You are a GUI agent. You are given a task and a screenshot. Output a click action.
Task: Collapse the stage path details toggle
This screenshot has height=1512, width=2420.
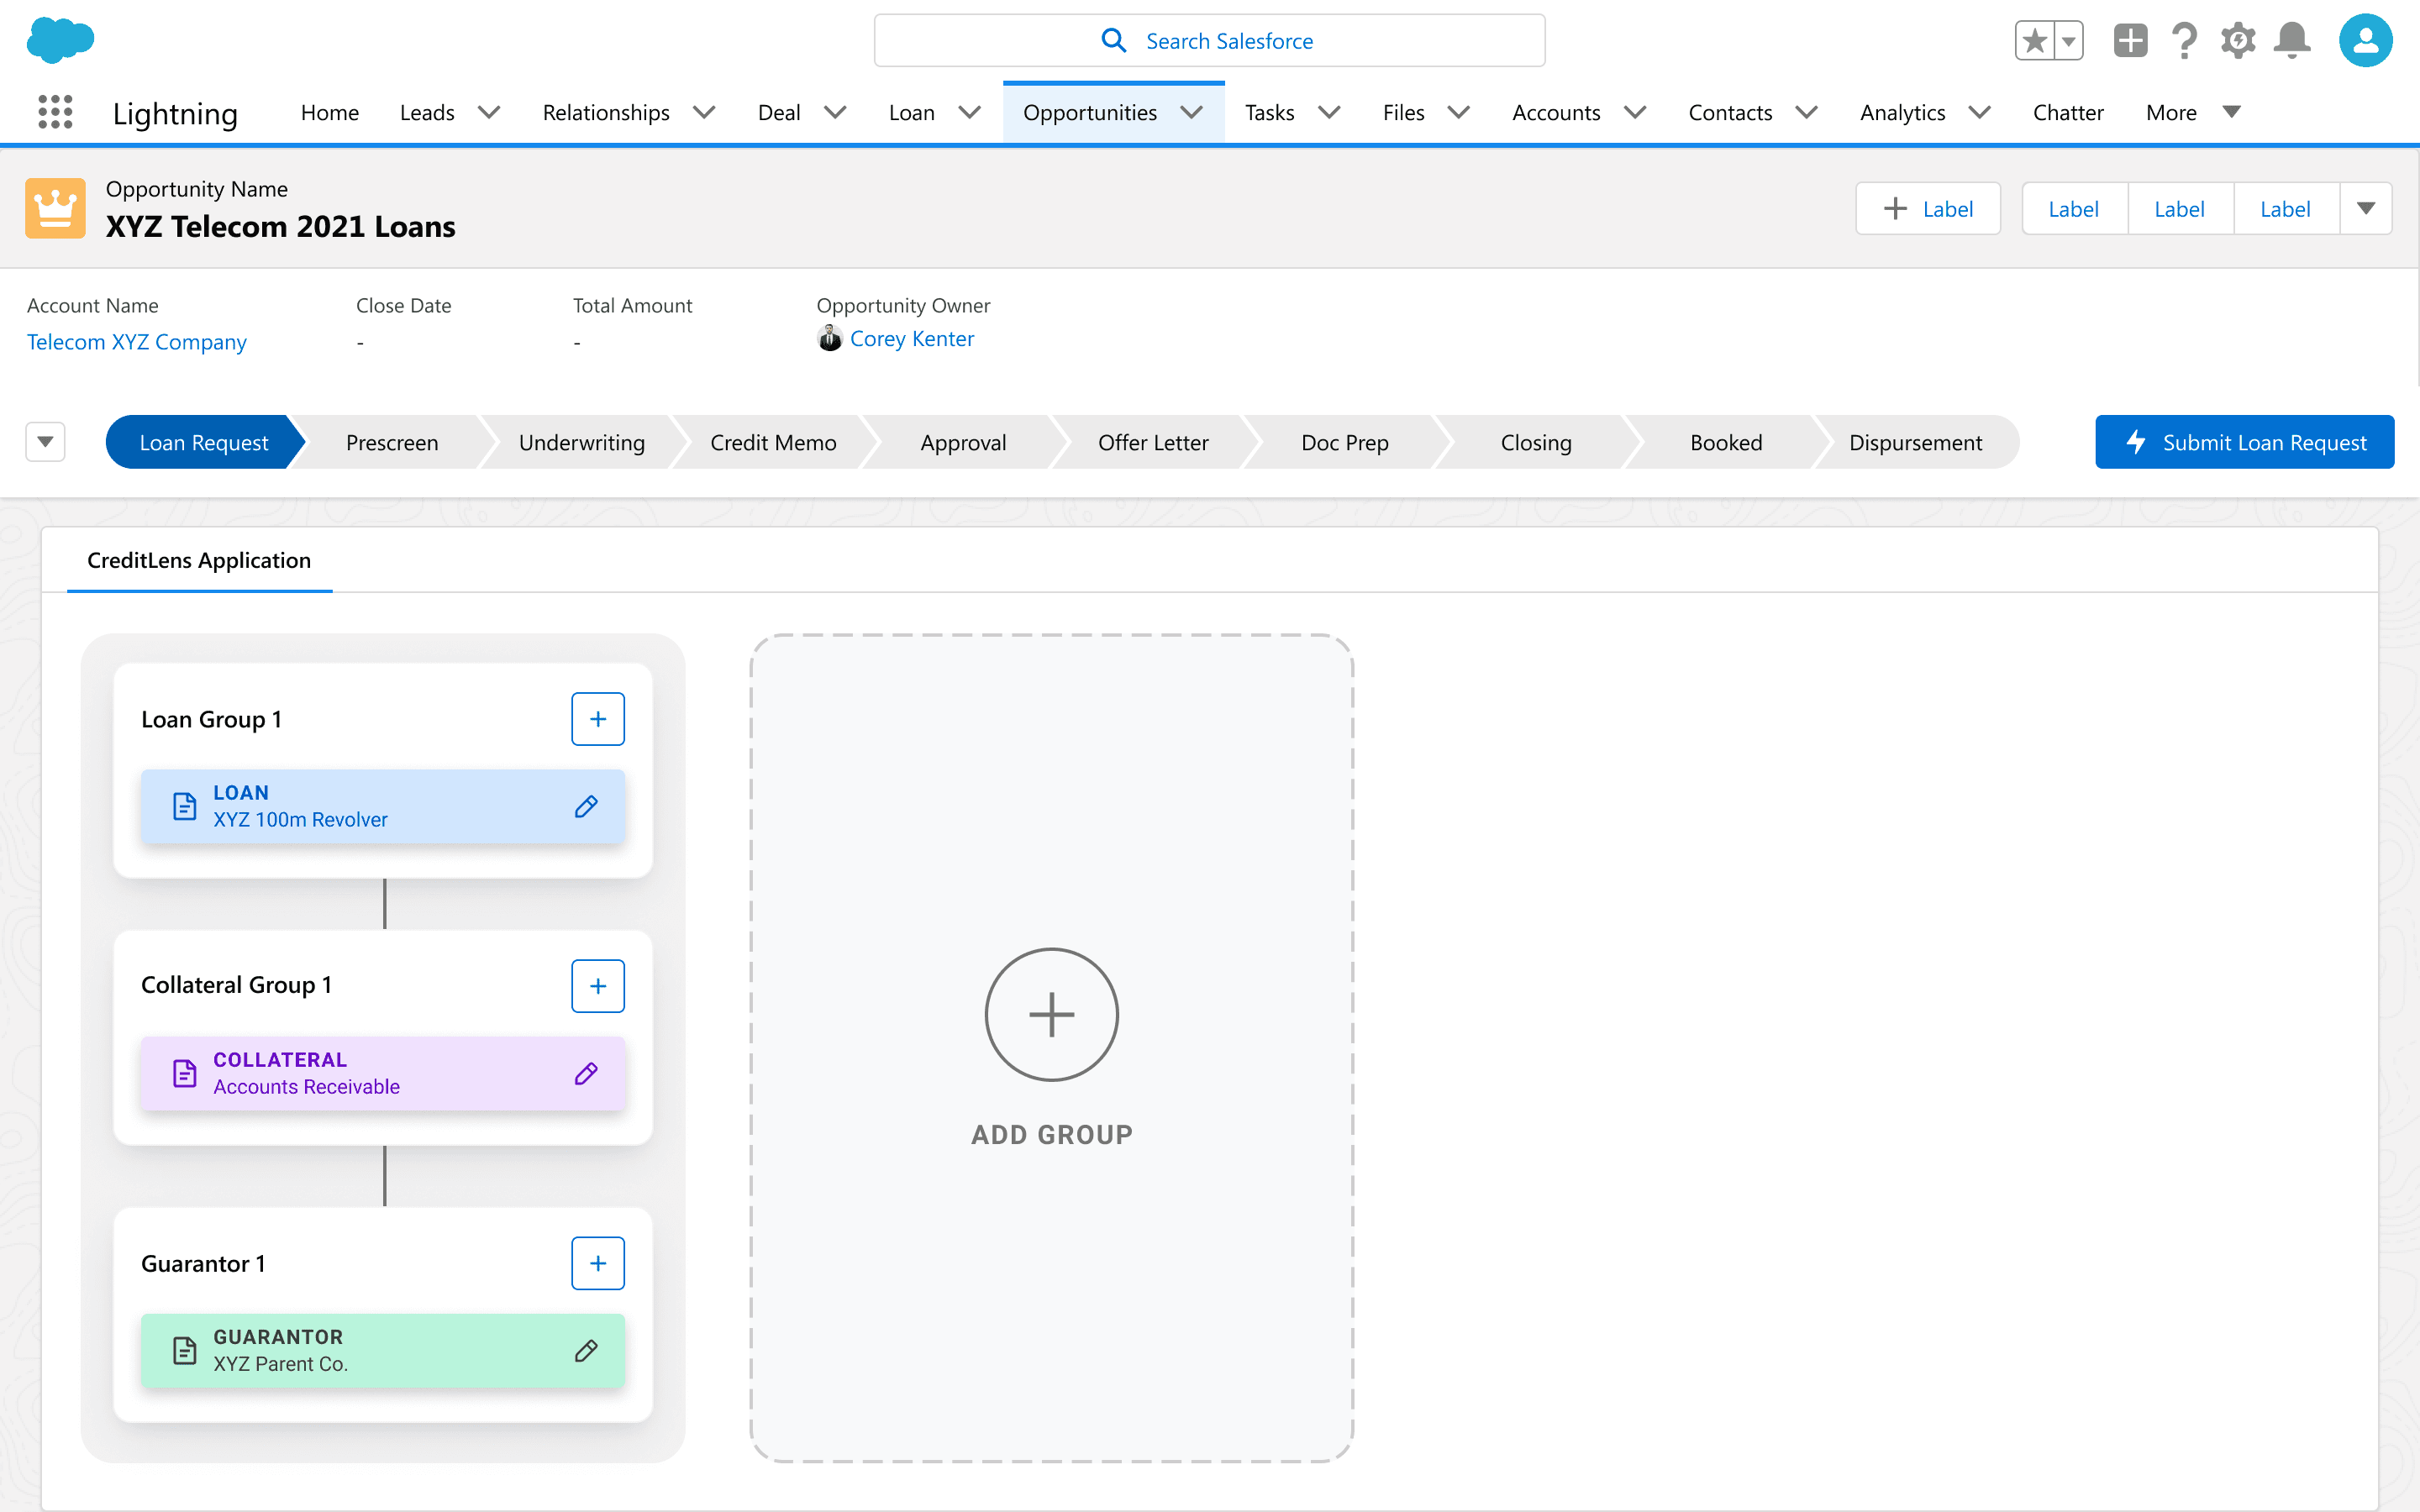click(45, 442)
